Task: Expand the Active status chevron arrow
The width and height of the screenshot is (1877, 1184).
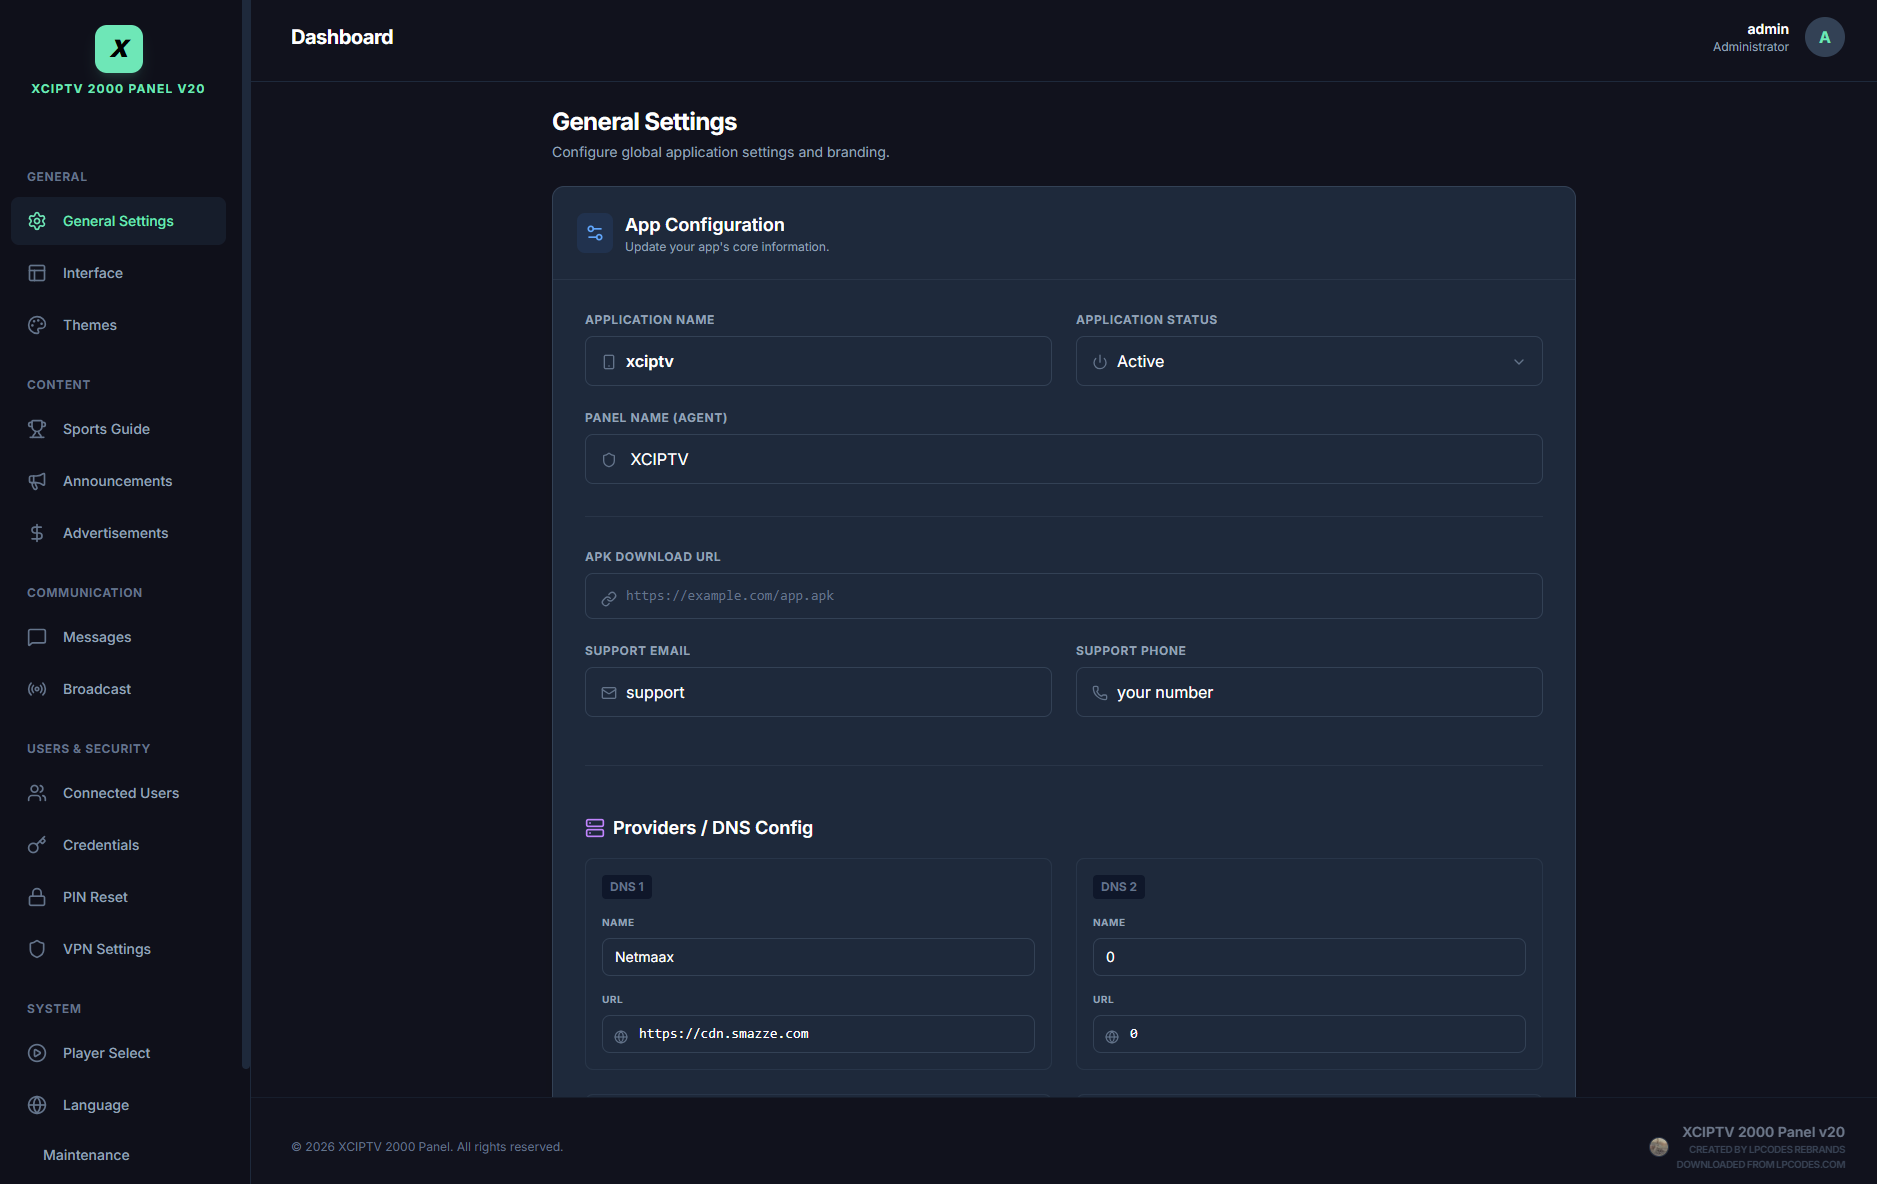Action: pyautogui.click(x=1518, y=362)
